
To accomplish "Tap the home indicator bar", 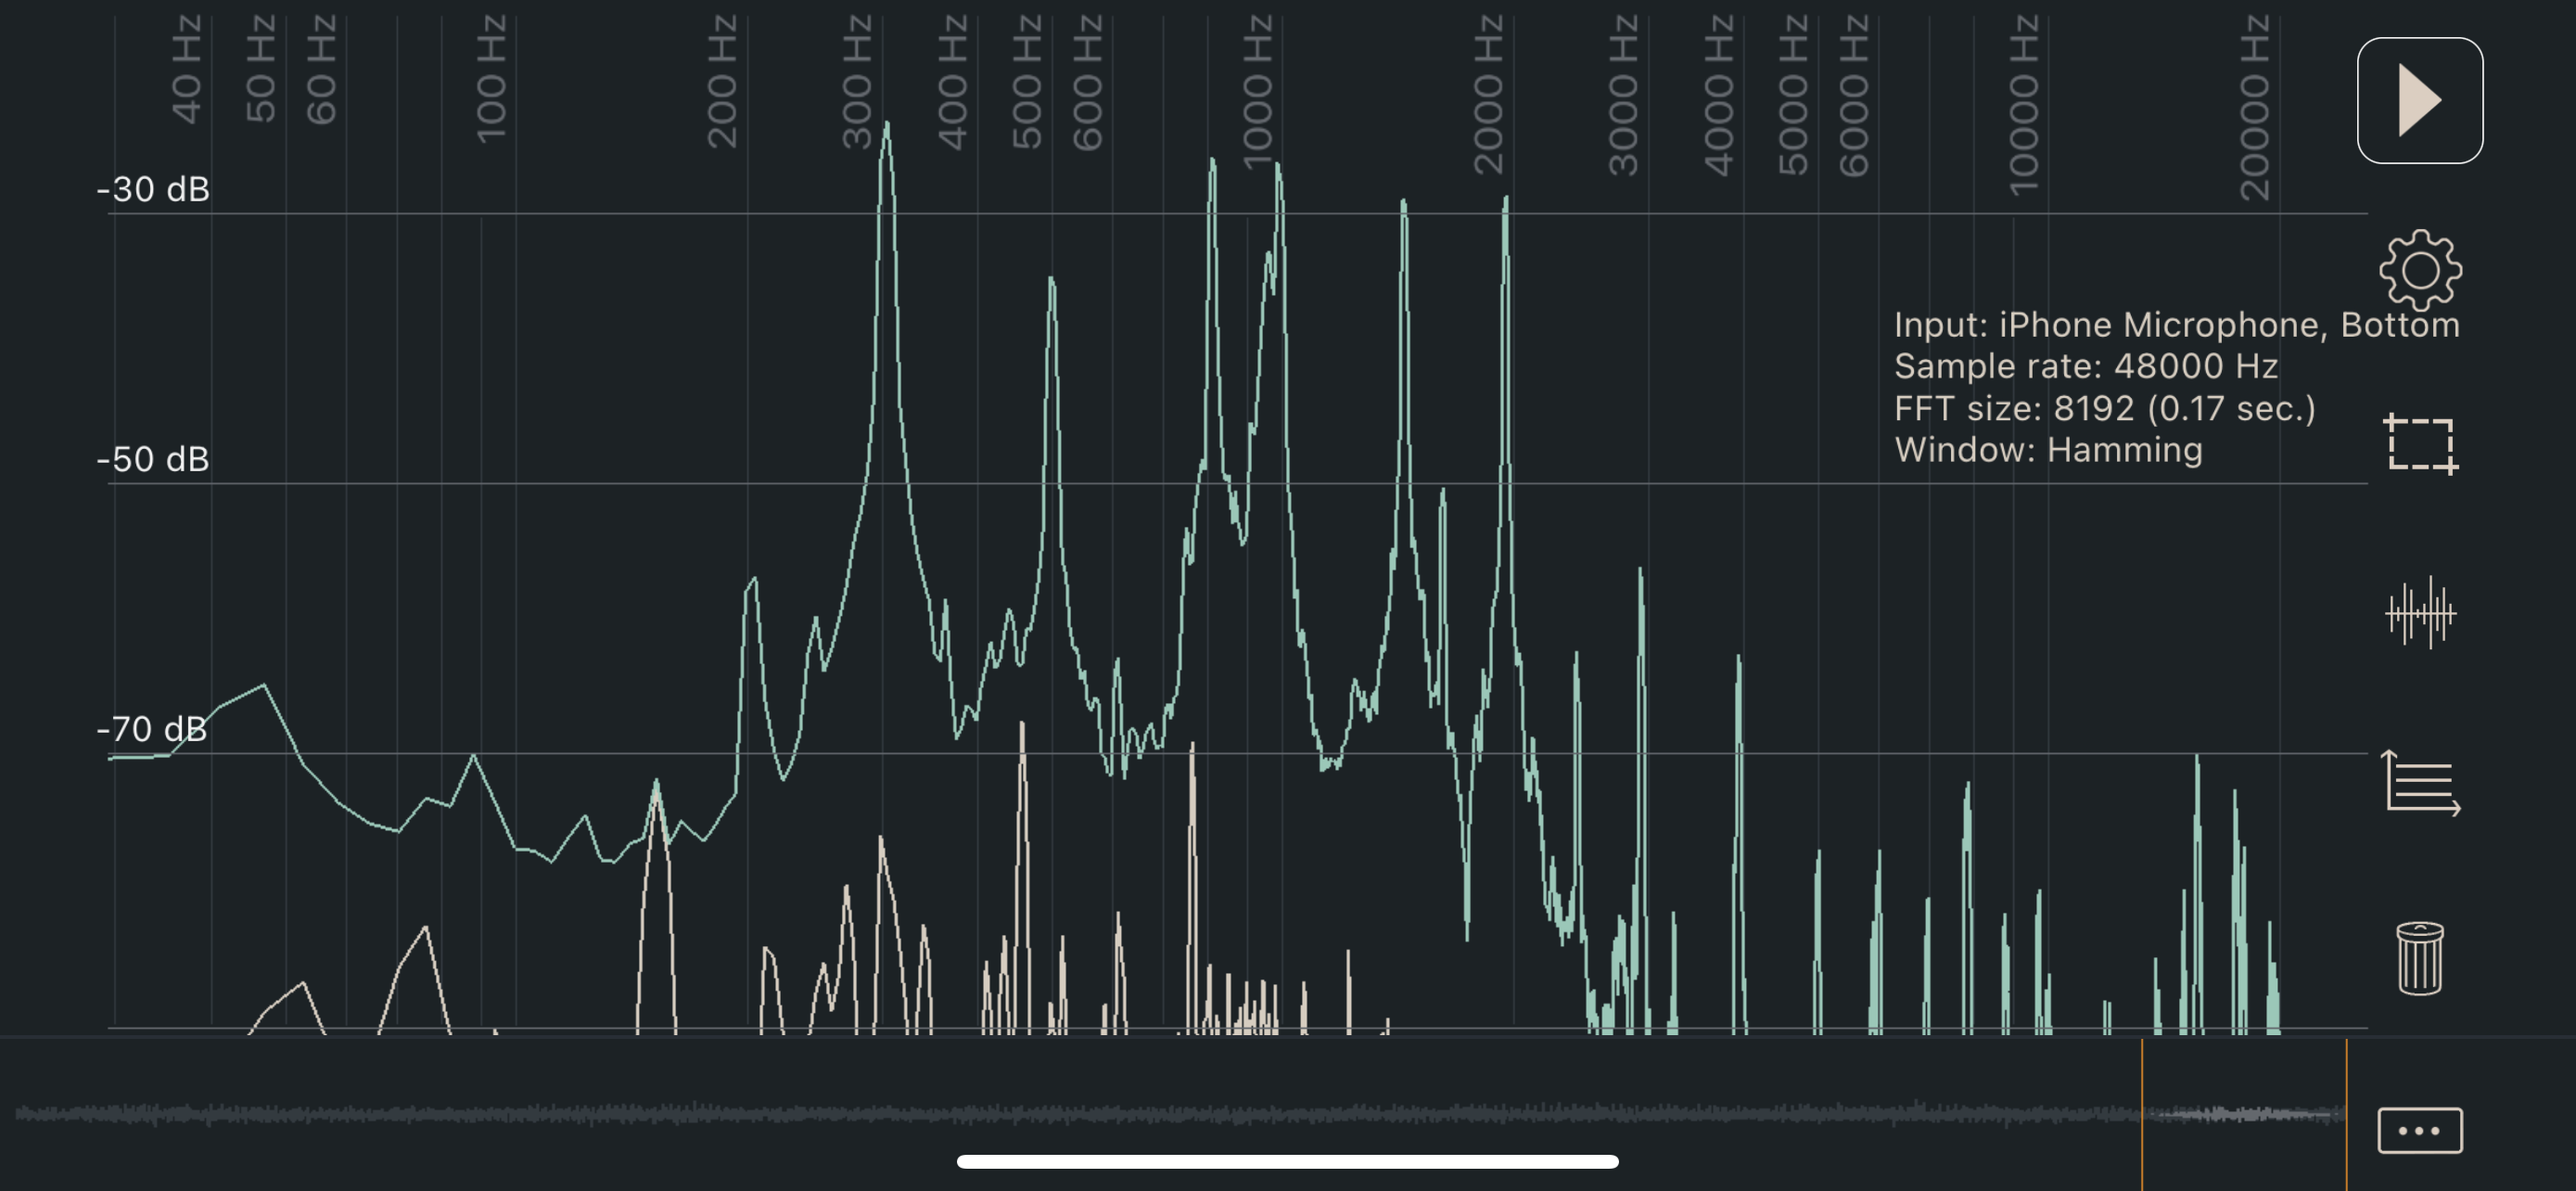I will coord(1287,1161).
